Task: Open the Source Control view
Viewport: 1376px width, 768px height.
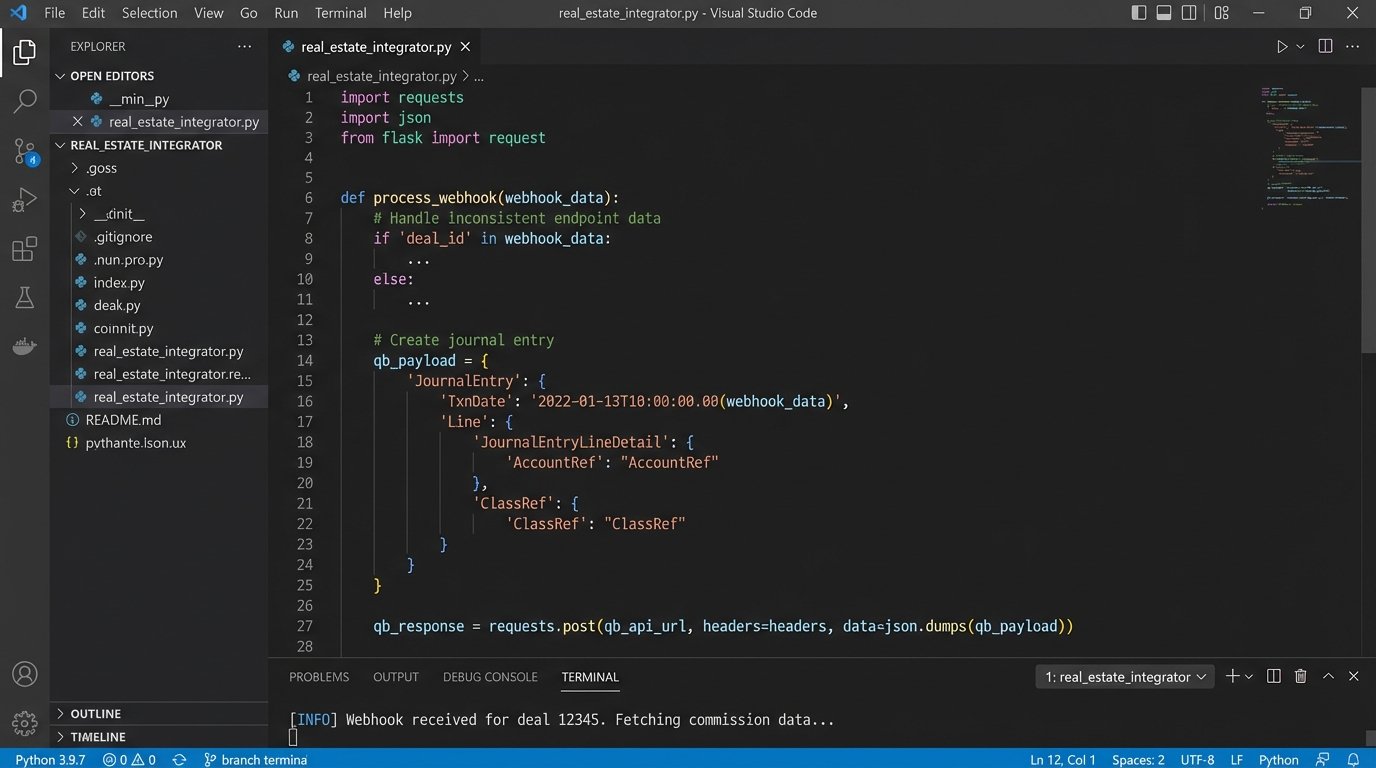Action: 25,151
